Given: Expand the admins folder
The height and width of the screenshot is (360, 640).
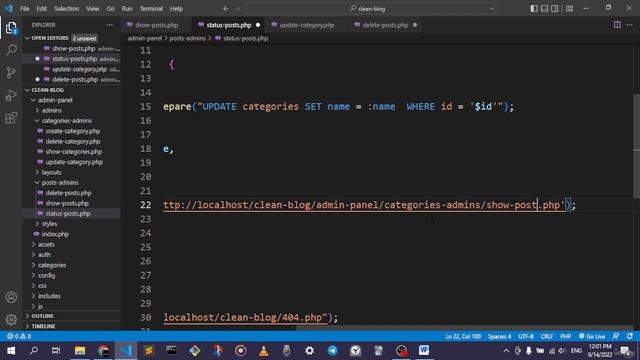Looking at the screenshot, I should point(51,110).
